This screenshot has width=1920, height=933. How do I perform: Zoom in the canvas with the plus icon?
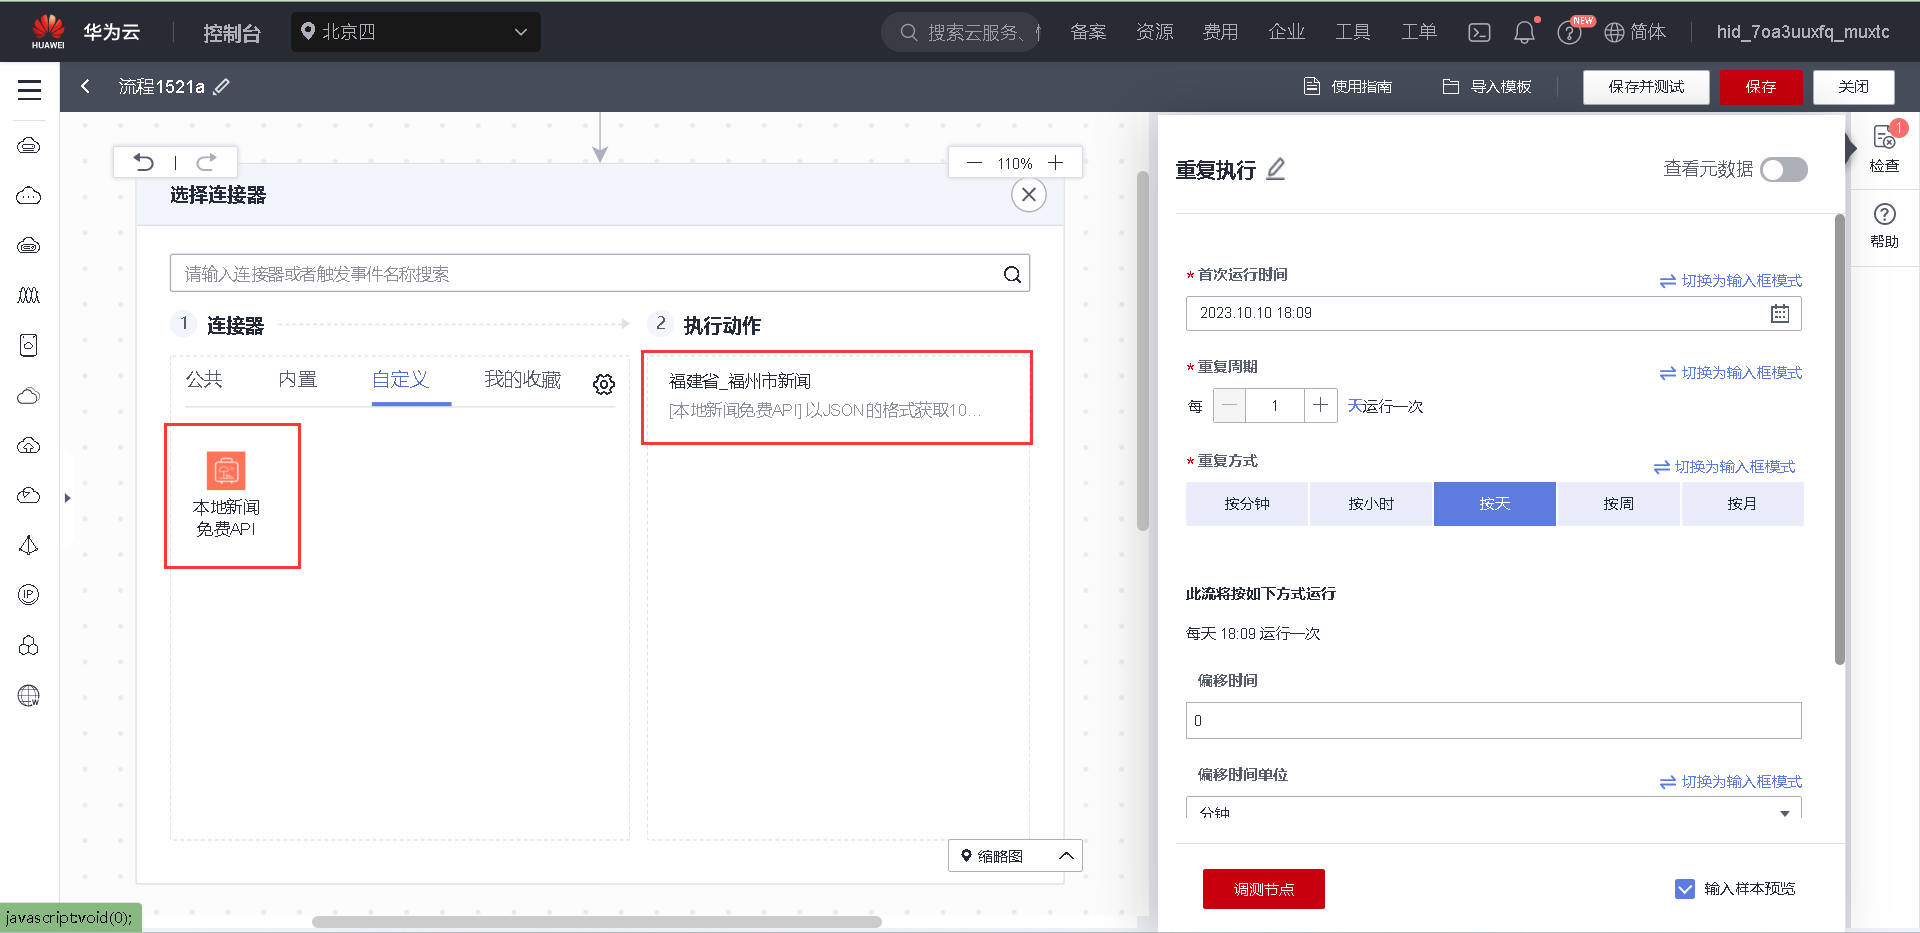click(1055, 163)
